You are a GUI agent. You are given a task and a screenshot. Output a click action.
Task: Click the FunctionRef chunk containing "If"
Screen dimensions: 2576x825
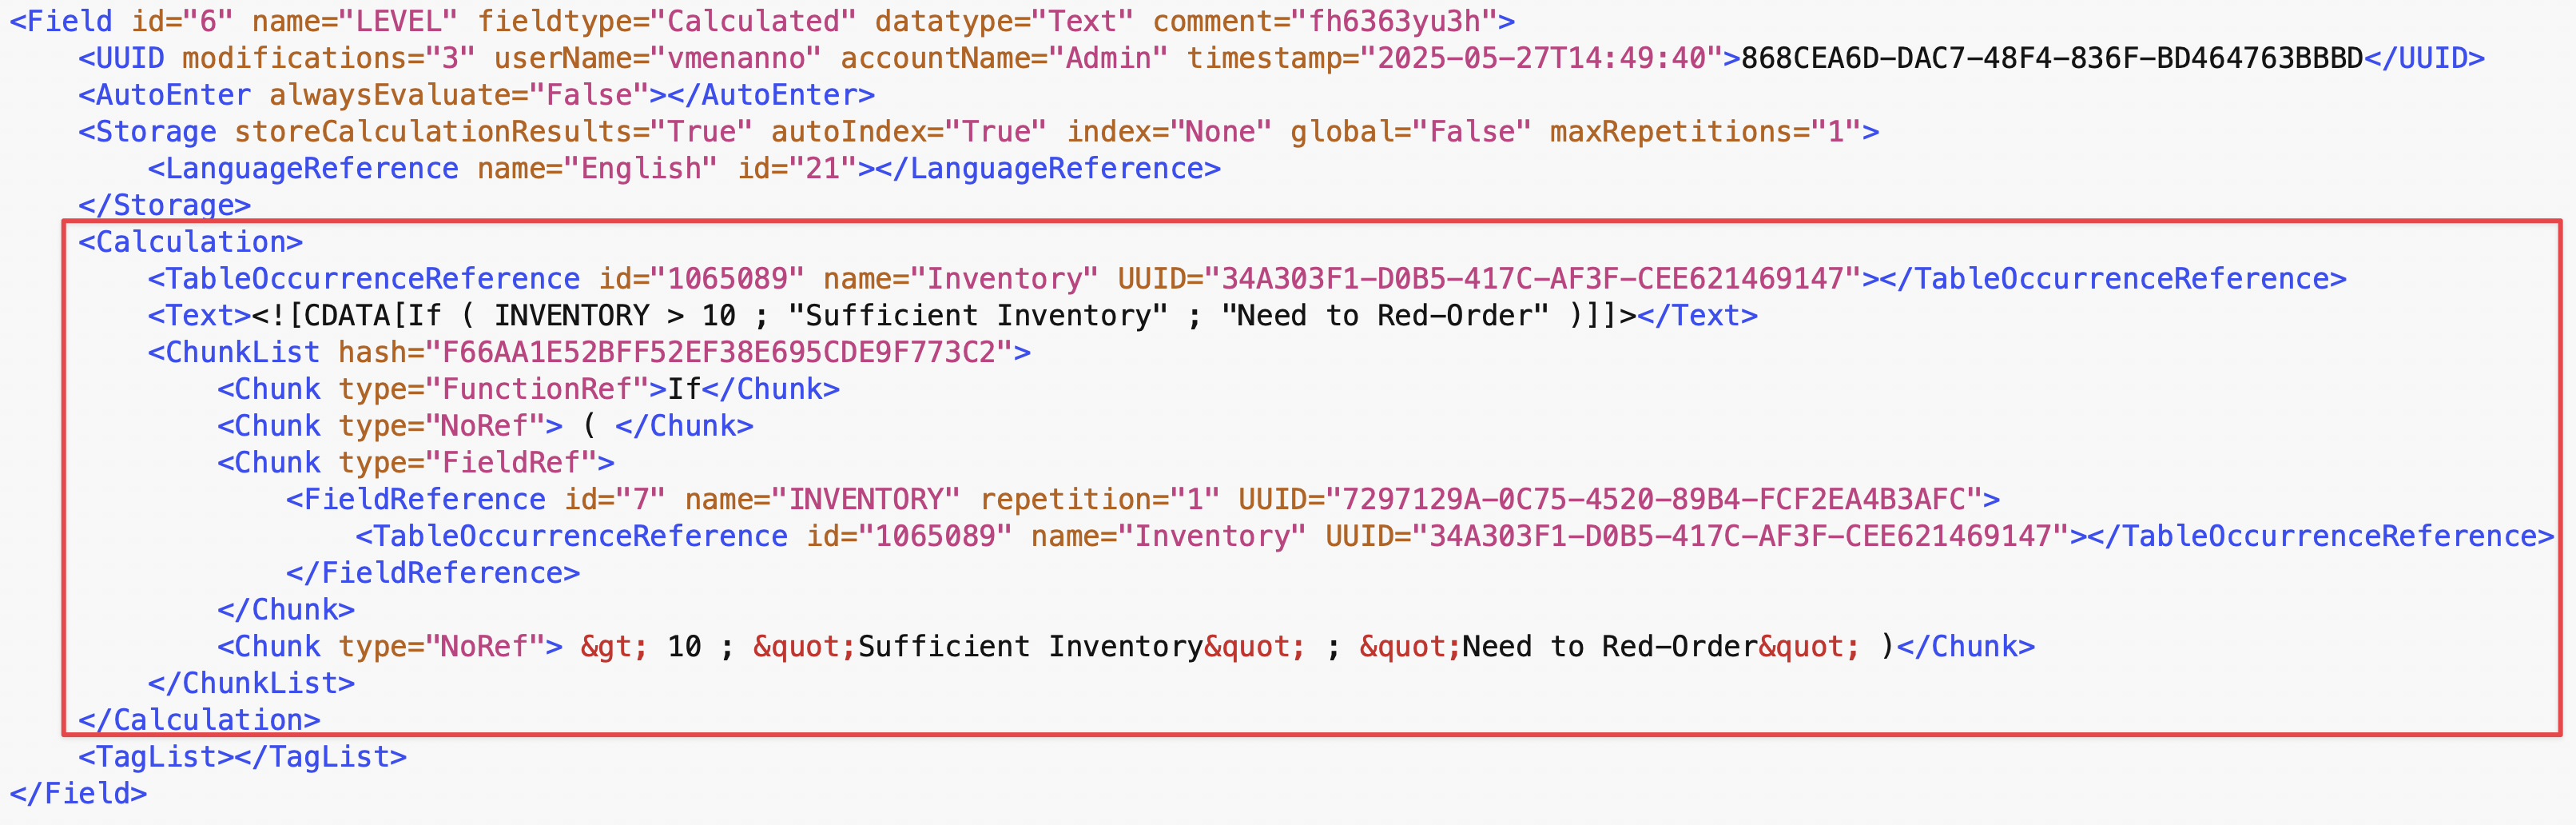[x=527, y=389]
